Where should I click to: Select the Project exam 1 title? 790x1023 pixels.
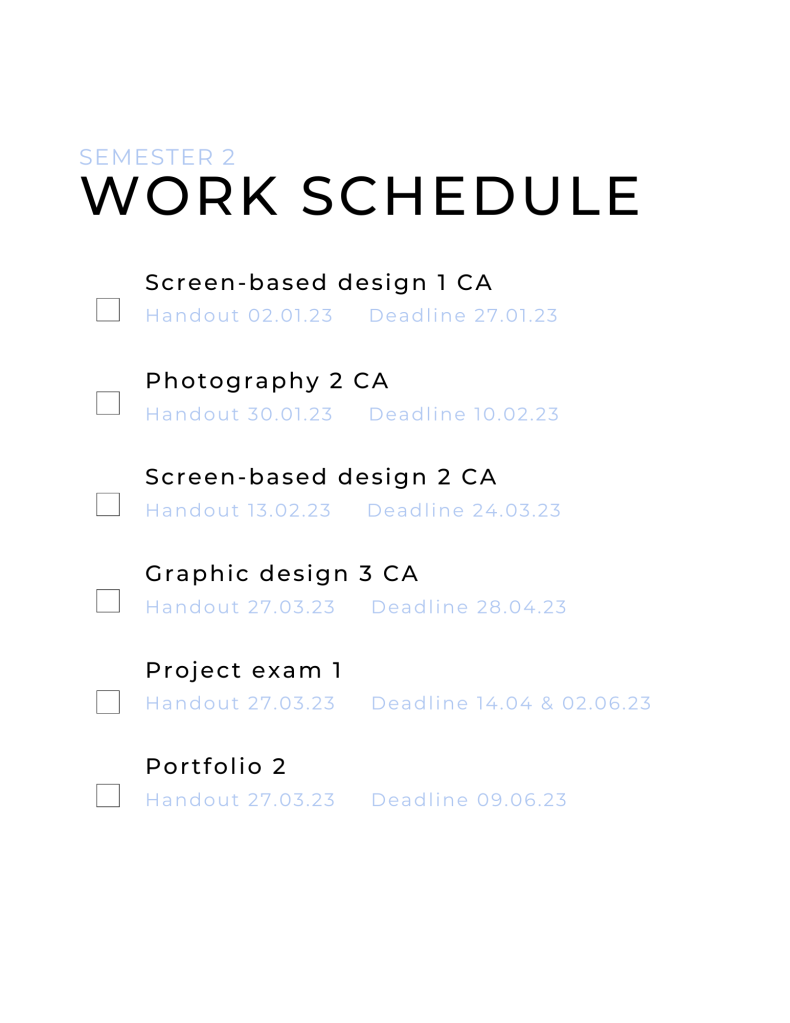click(x=244, y=670)
